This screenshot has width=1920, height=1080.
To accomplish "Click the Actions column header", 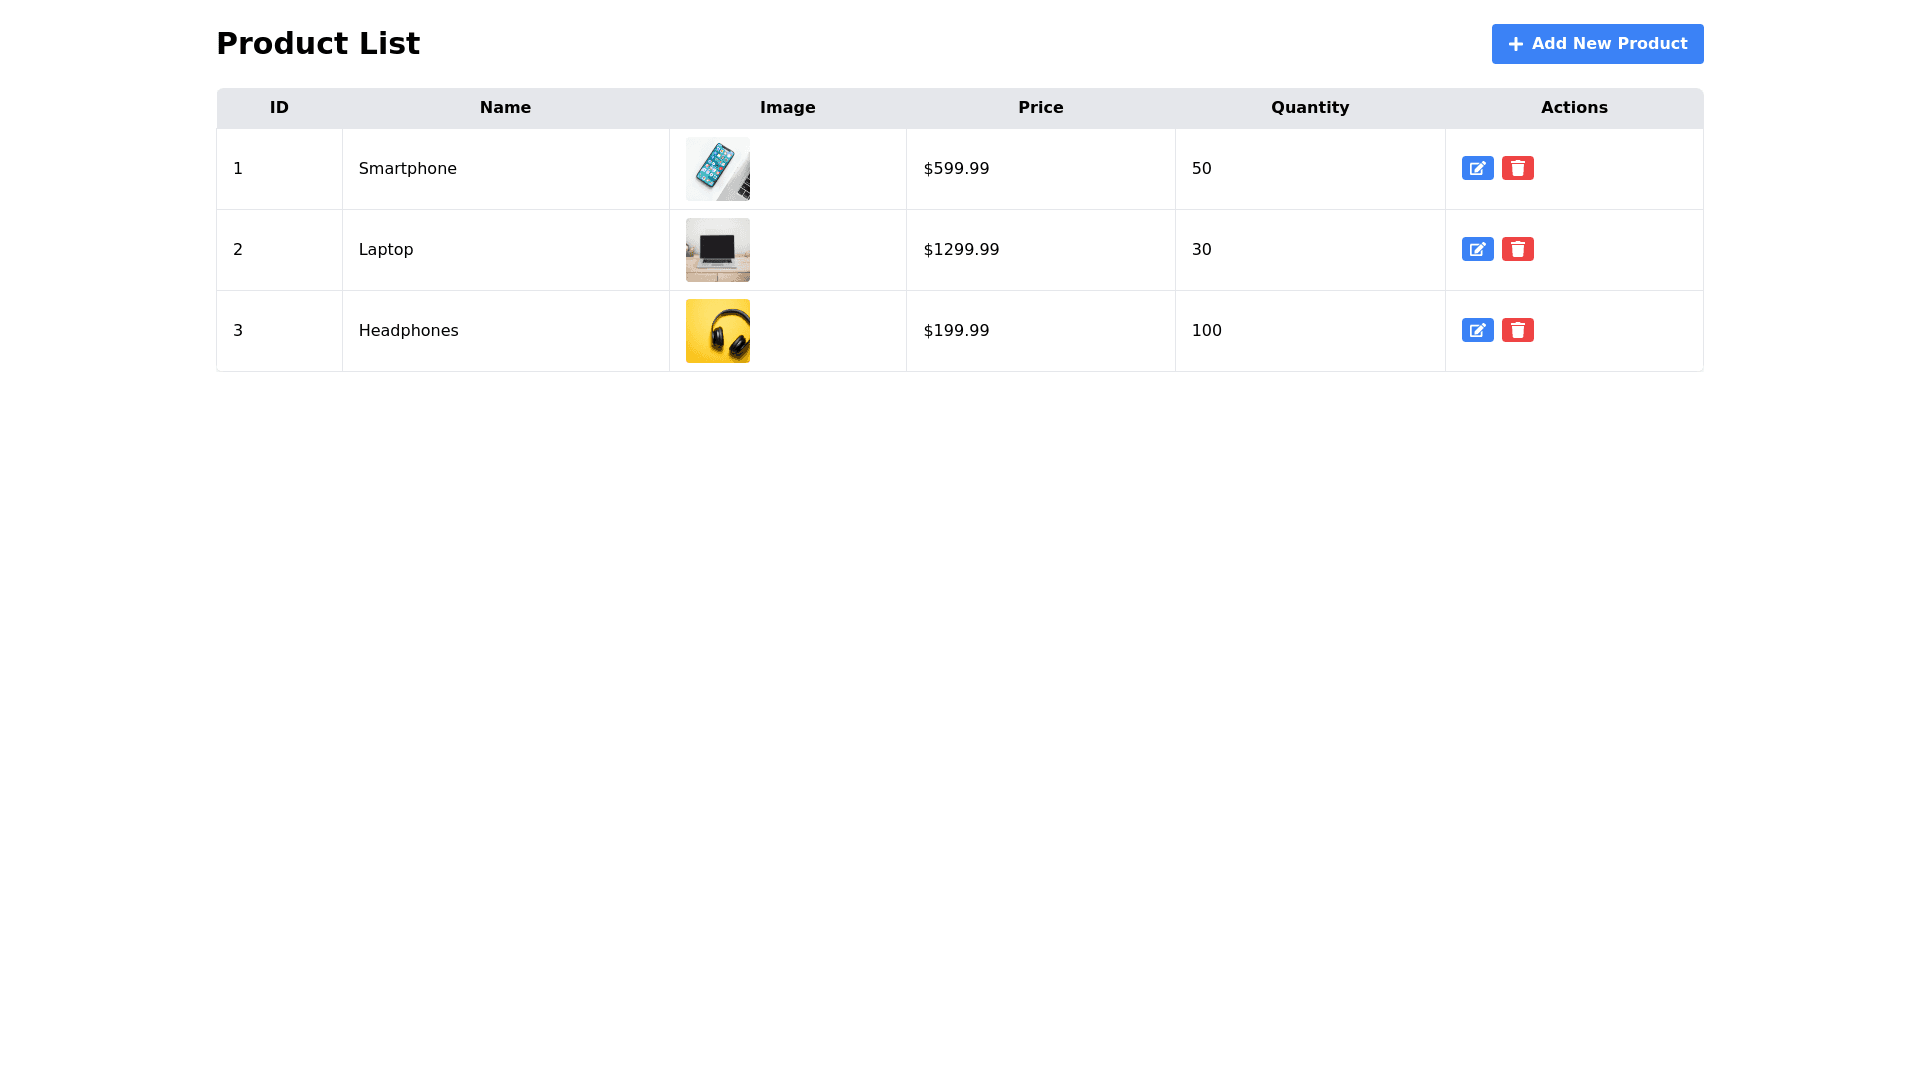I will click(x=1574, y=108).
